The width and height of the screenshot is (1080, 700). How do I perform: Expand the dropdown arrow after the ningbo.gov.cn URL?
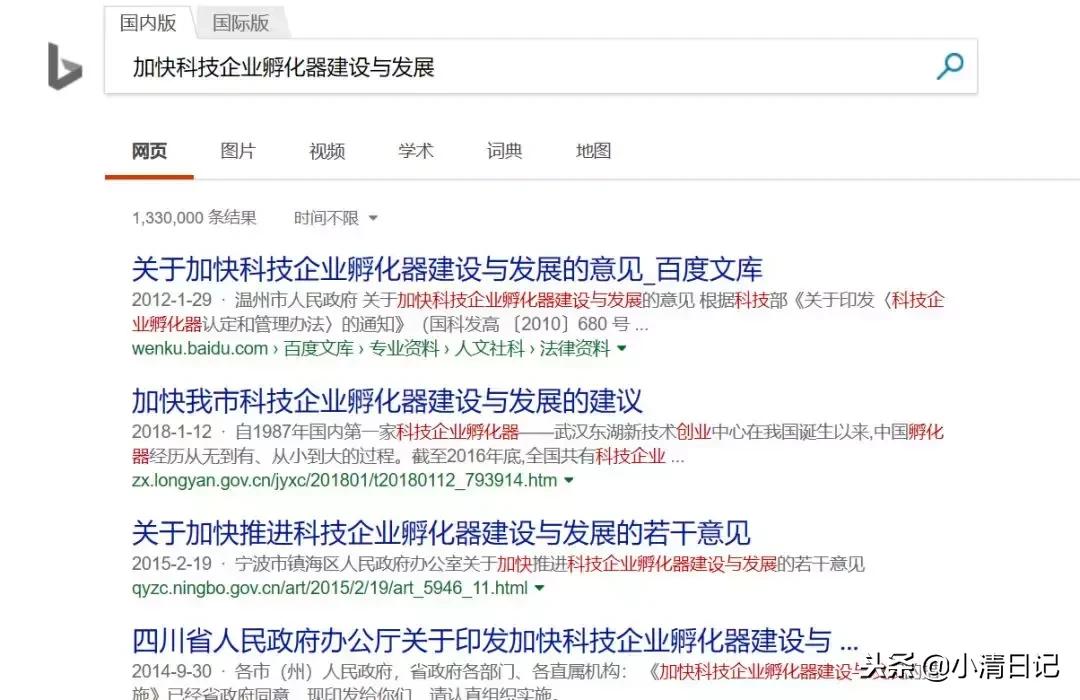click(540, 588)
